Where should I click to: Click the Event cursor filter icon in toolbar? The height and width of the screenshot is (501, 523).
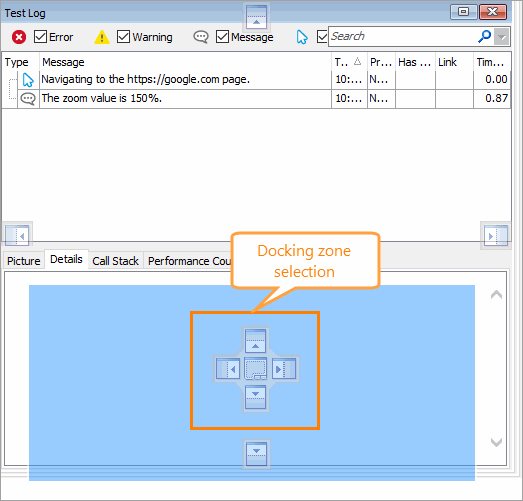point(302,37)
